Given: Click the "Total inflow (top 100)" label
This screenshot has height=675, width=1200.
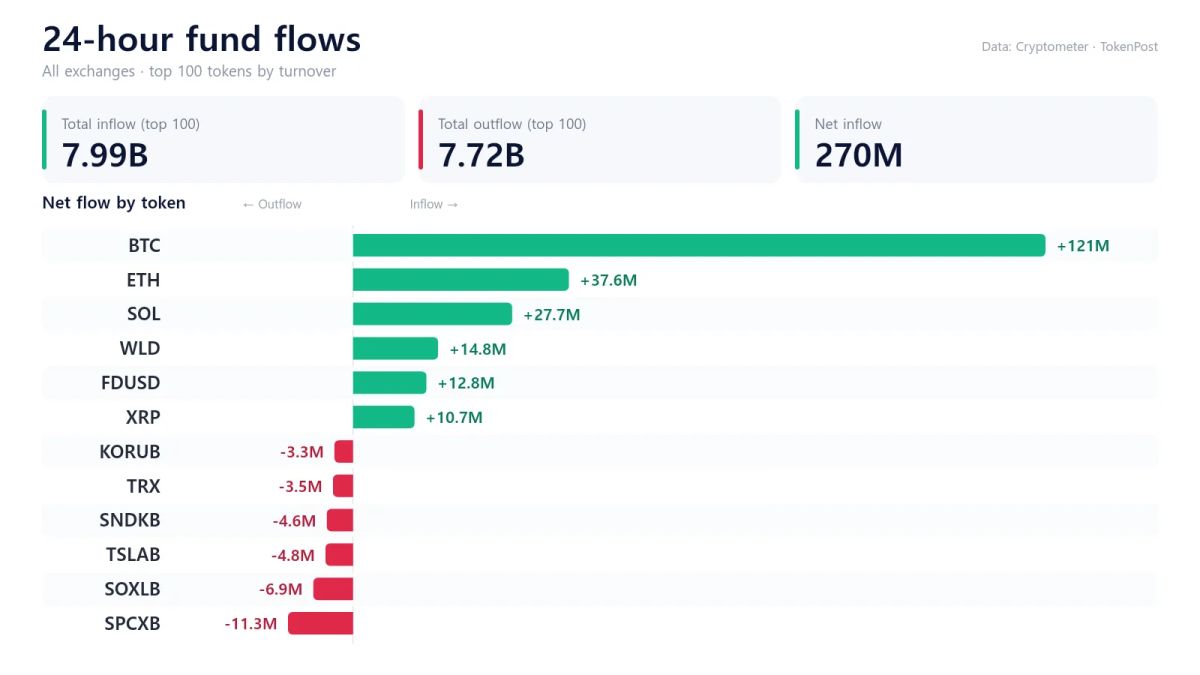Looking at the screenshot, I should click(x=131, y=124).
